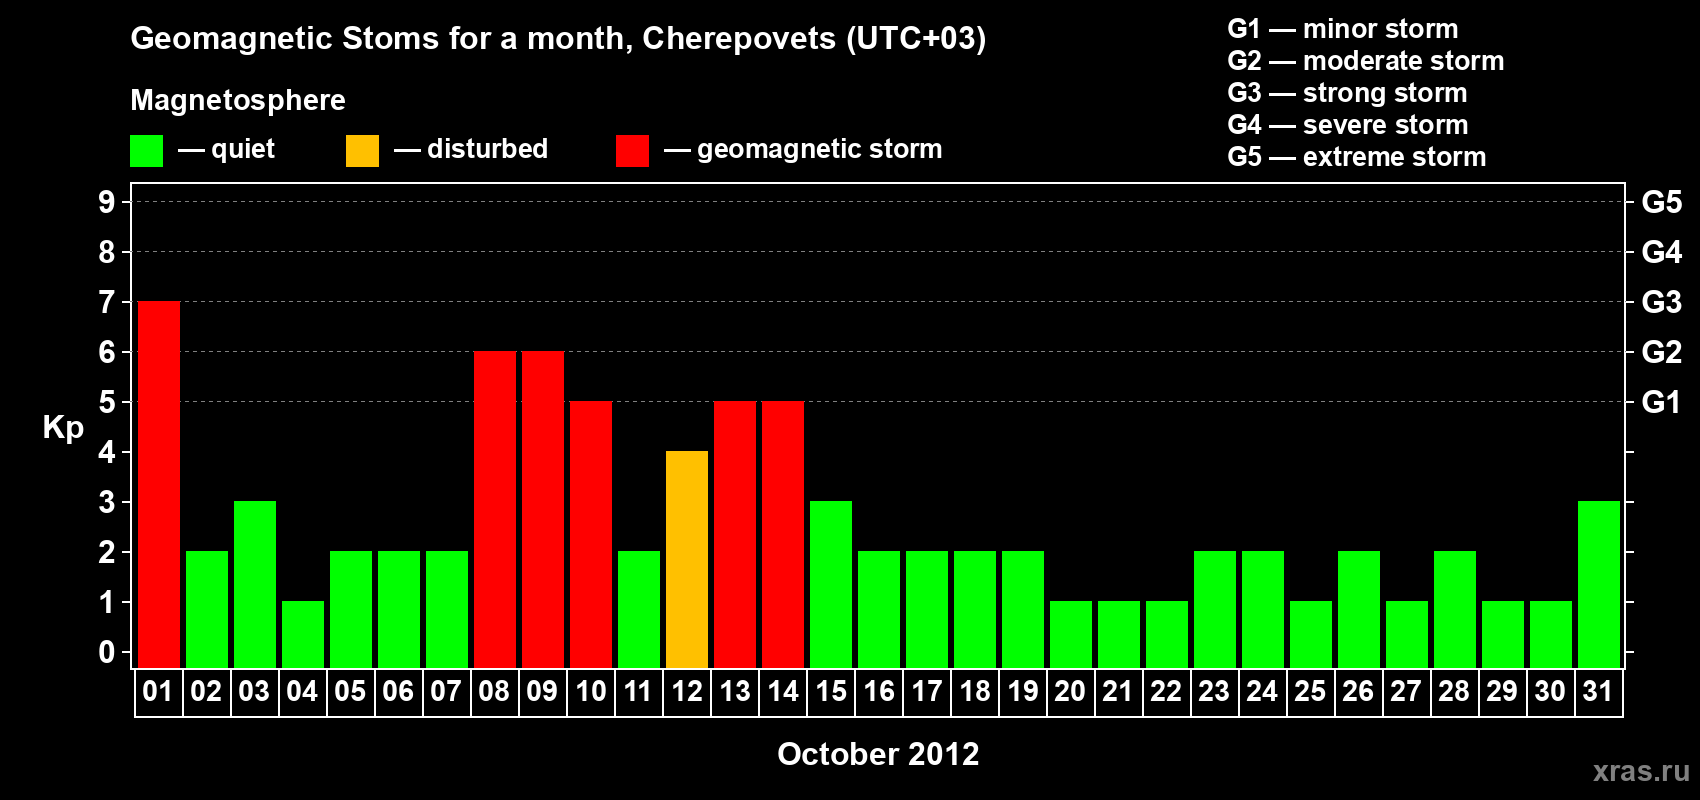The height and width of the screenshot is (800, 1700).
Task: Click the date label '31' on the x-axis
Action: pyautogui.click(x=1598, y=692)
